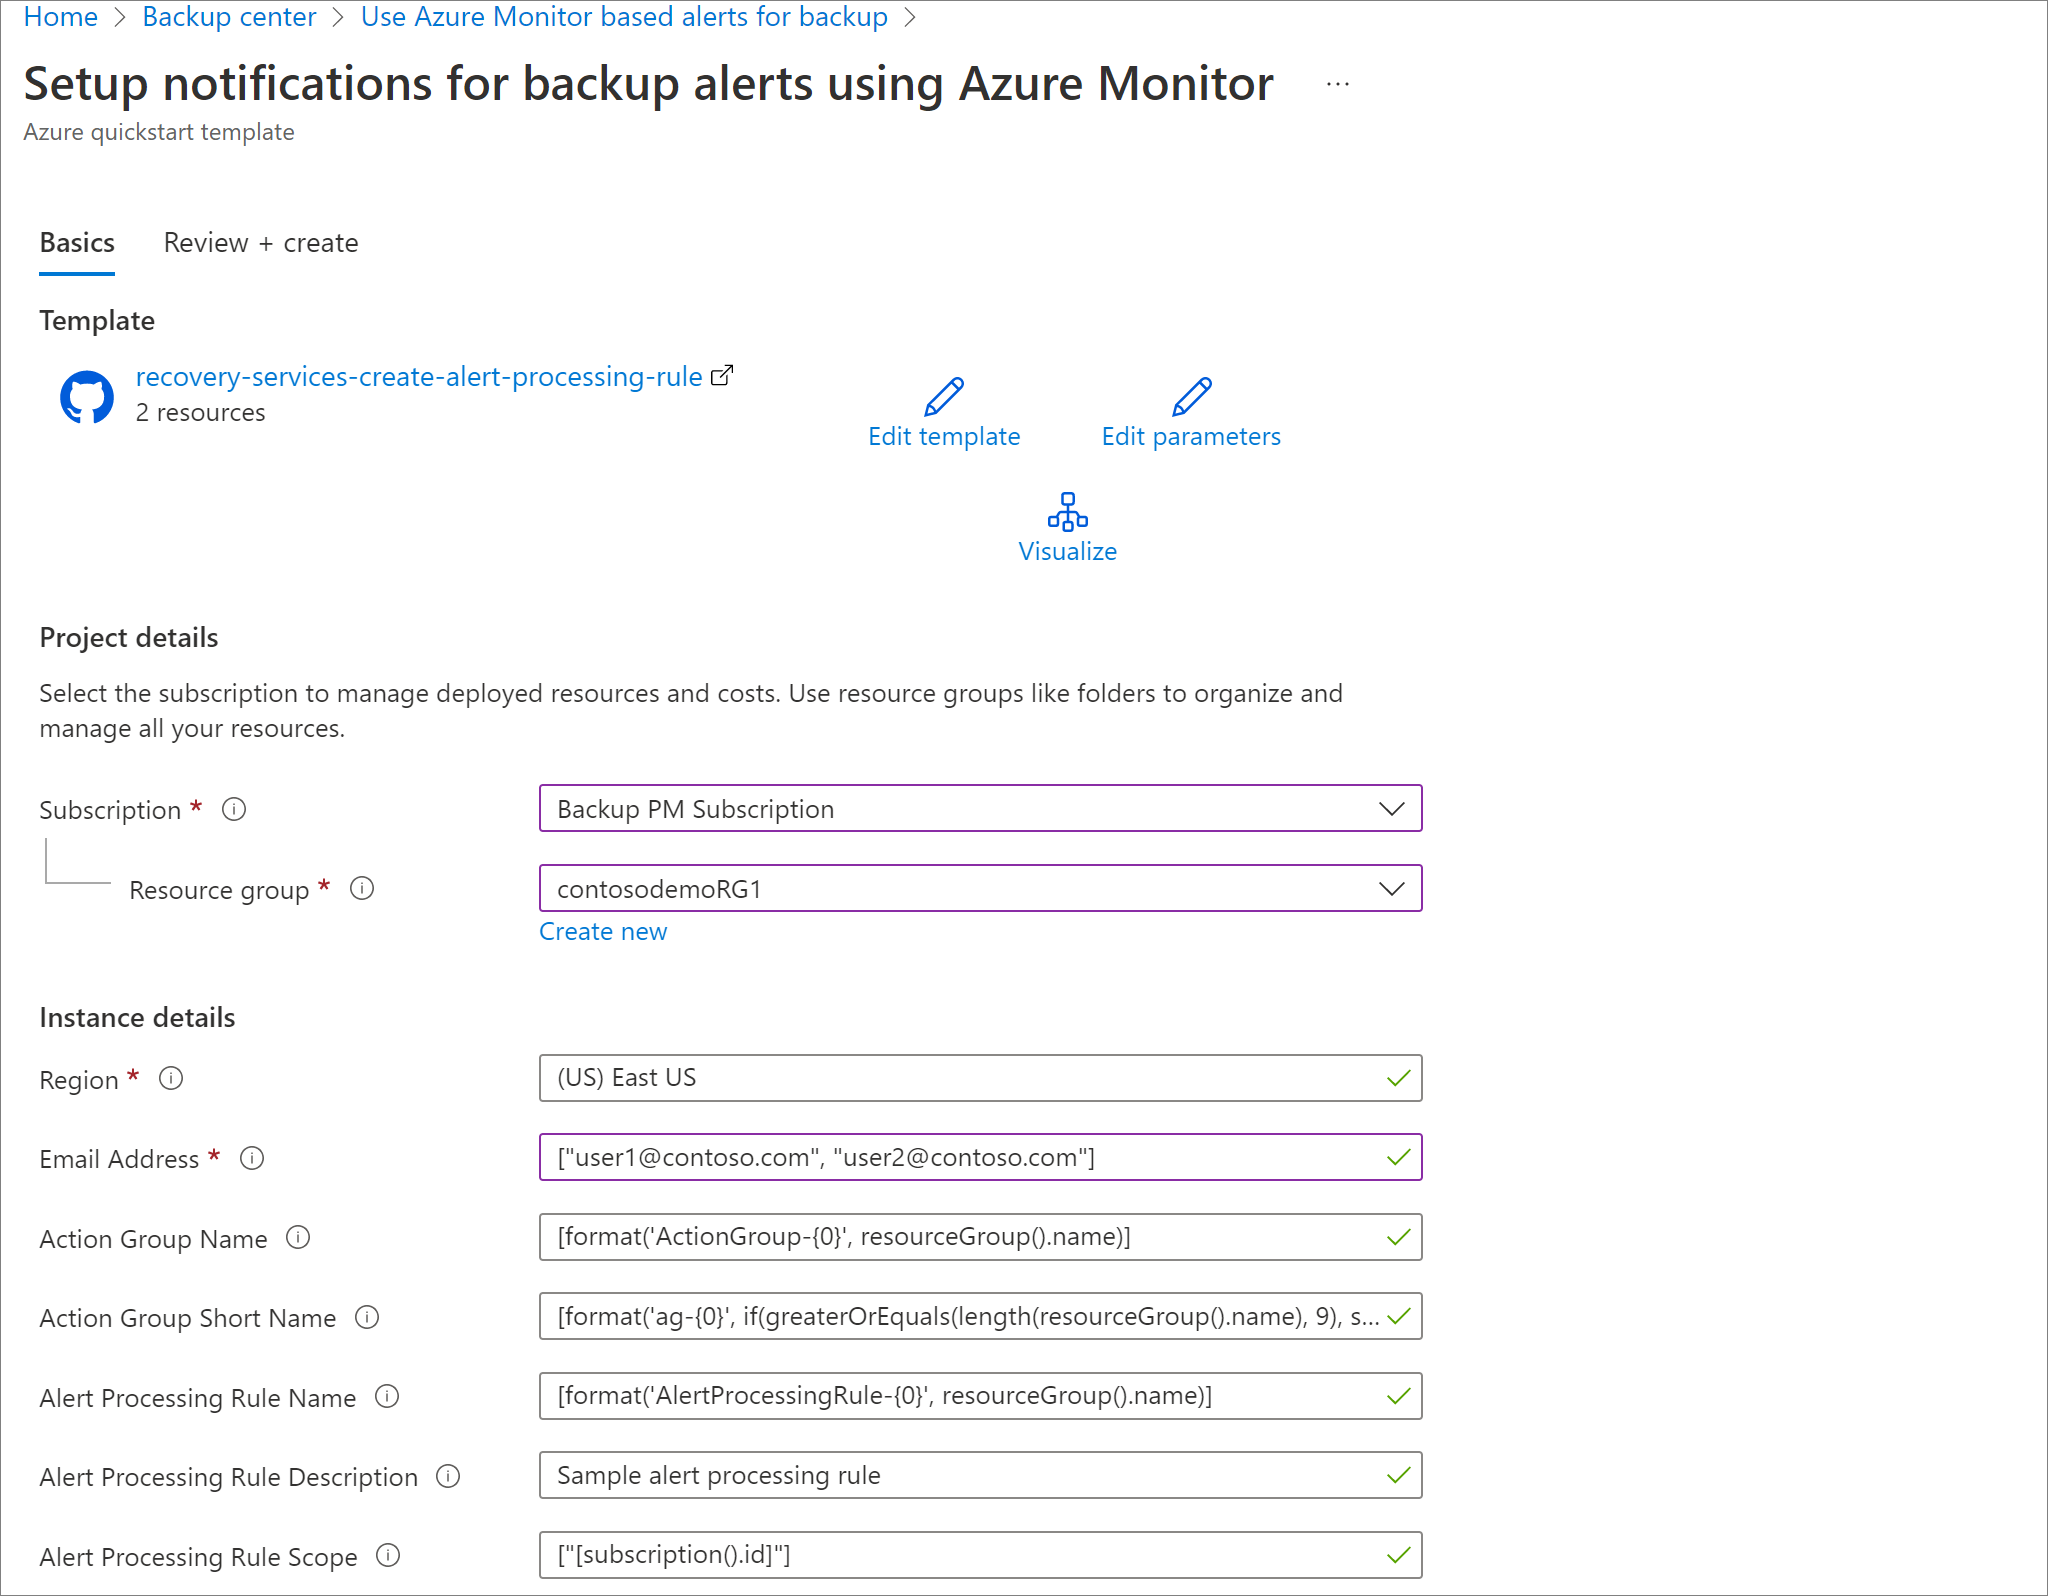
Task: Click the Edit parameters icon
Action: click(x=1190, y=394)
